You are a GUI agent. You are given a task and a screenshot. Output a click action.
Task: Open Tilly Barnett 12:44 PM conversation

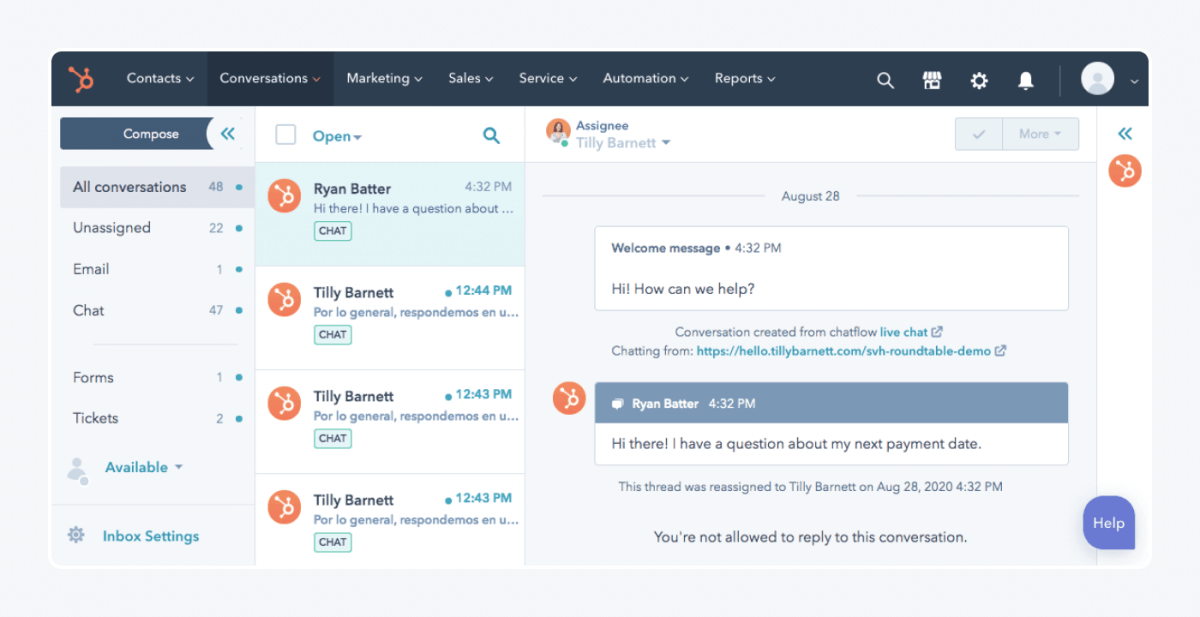point(390,318)
